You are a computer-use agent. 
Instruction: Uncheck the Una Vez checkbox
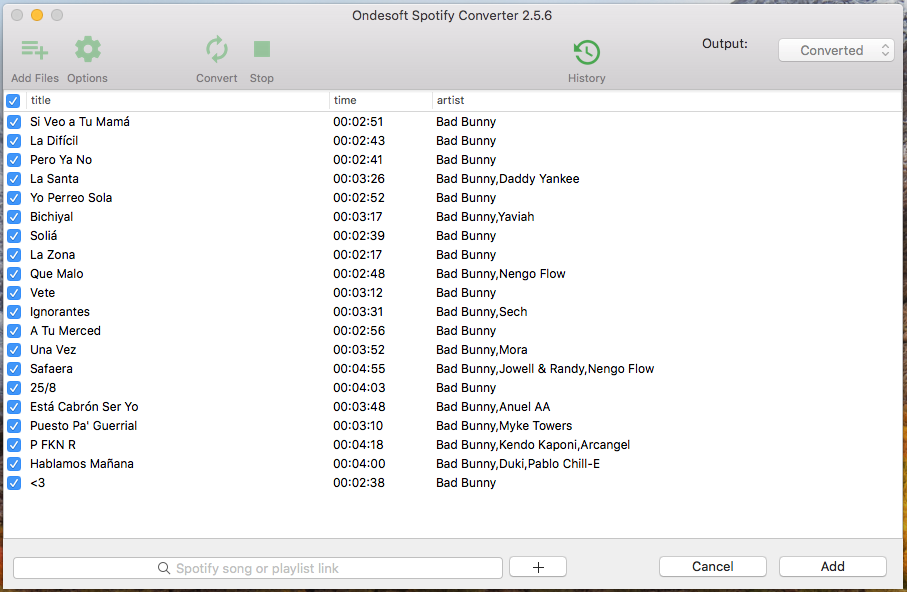click(x=14, y=350)
